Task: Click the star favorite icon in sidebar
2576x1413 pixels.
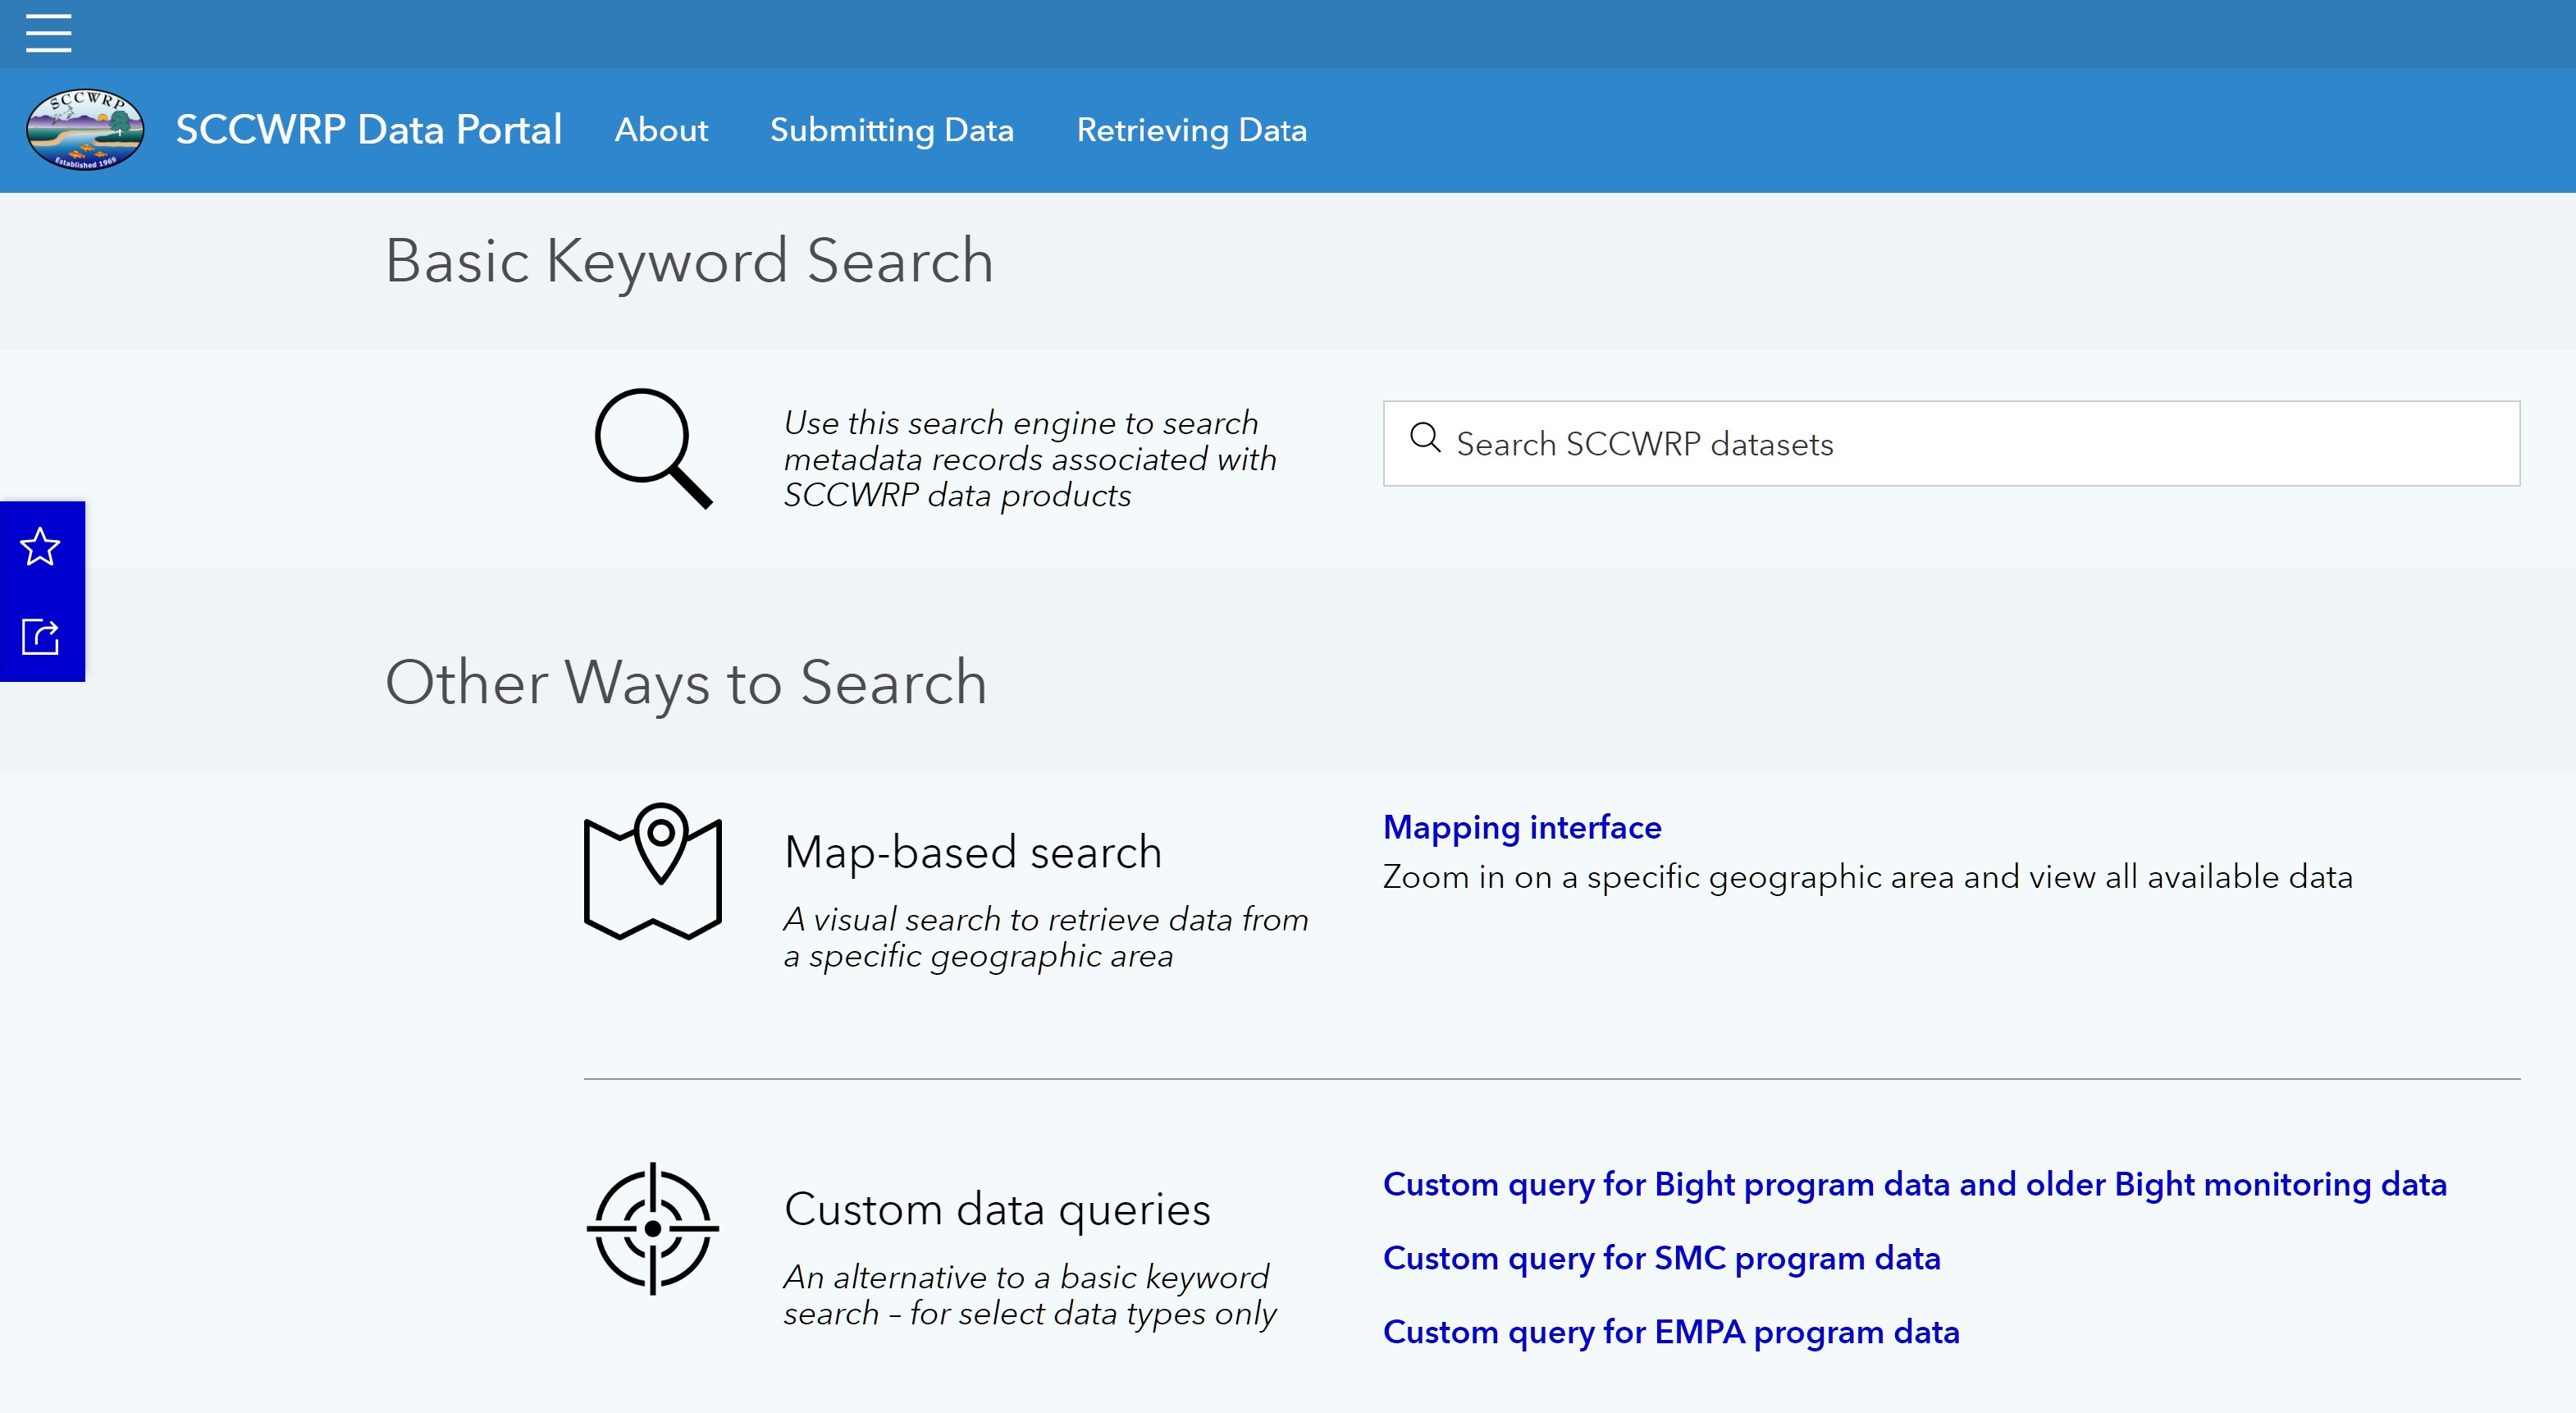Action: point(41,547)
